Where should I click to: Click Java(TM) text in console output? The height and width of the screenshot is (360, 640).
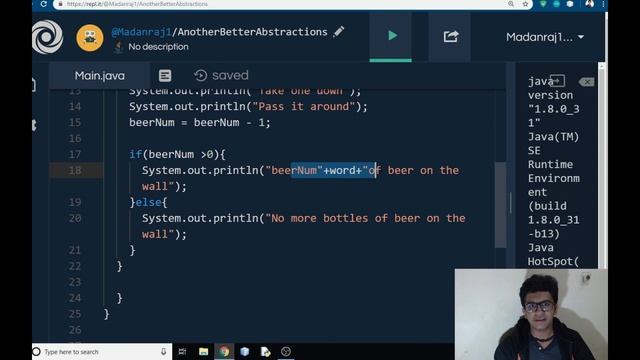[x=553, y=137]
